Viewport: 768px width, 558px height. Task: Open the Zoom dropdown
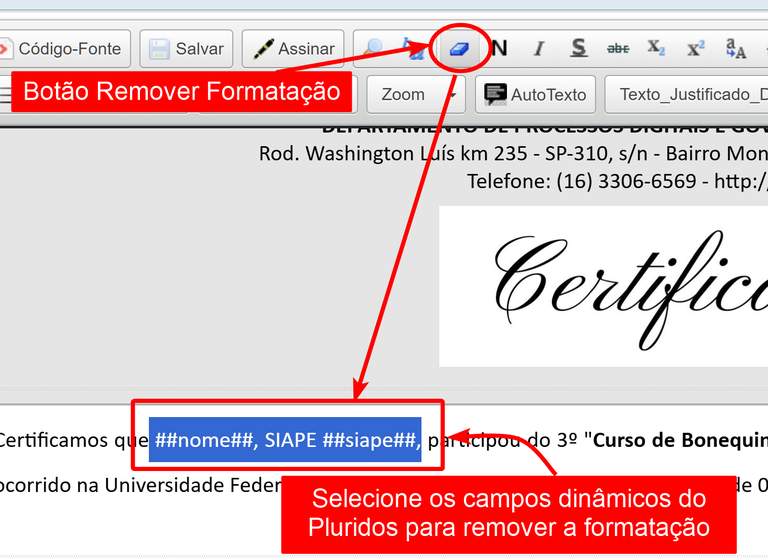[x=416, y=94]
